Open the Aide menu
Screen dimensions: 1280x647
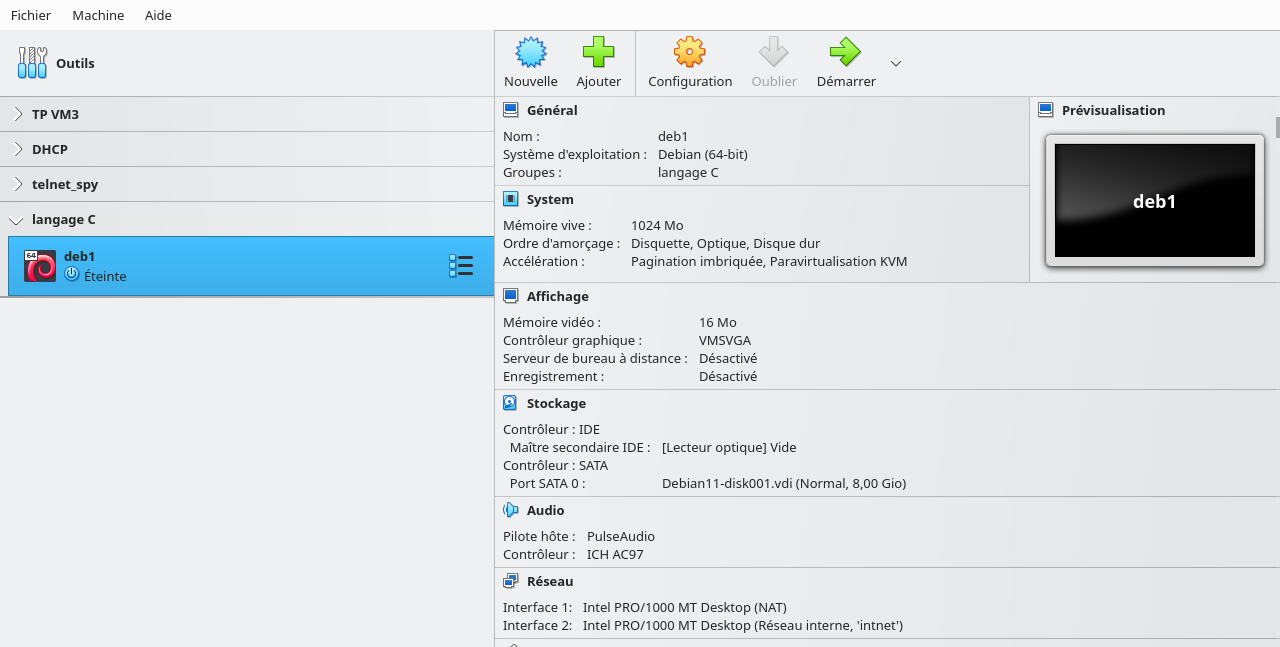(x=158, y=15)
